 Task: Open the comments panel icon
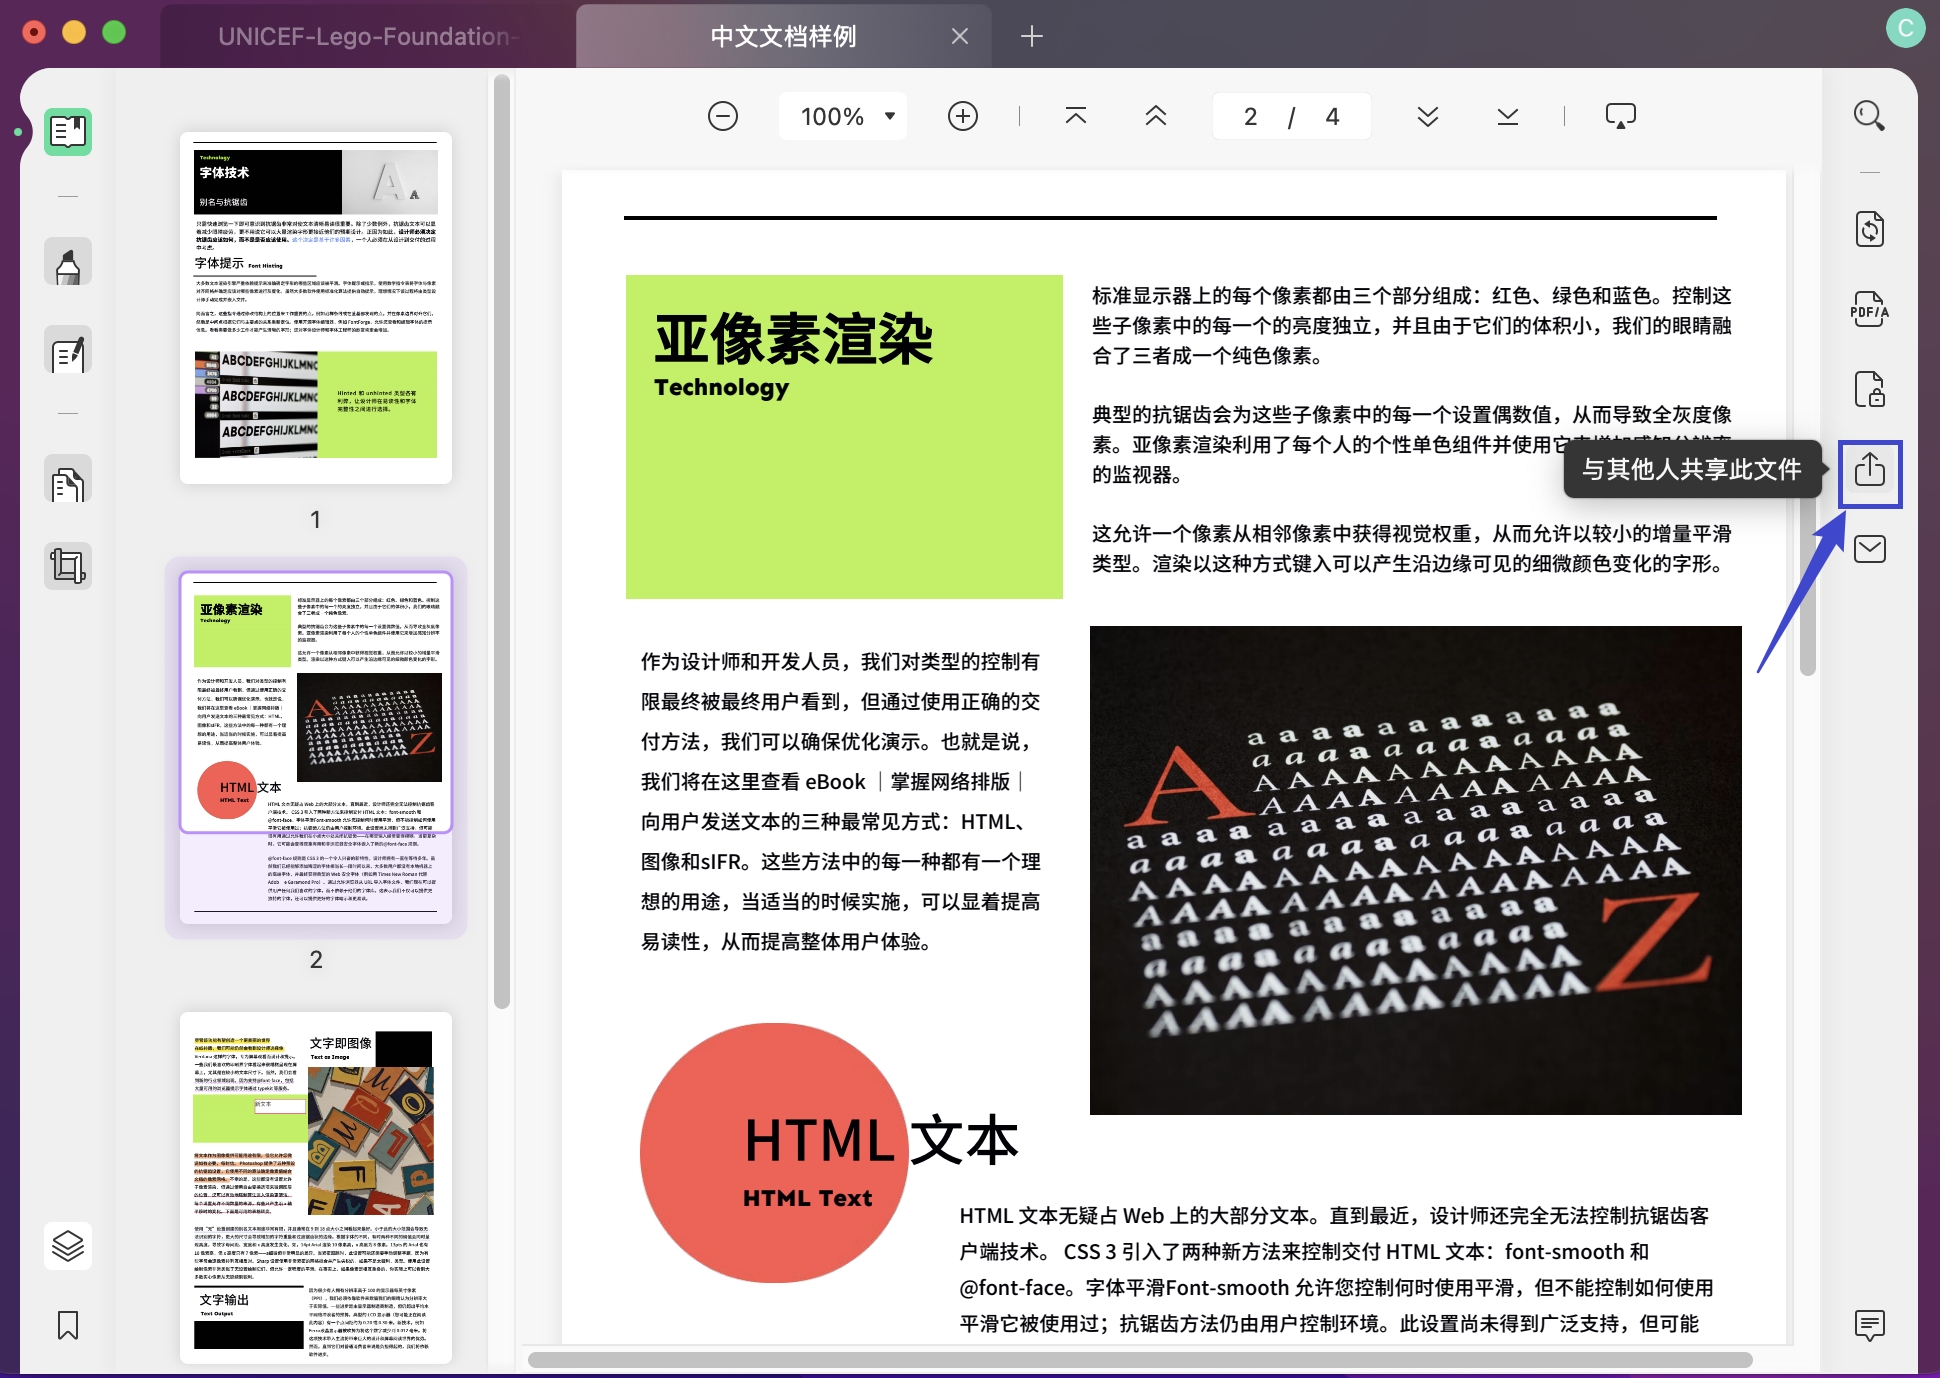tap(1870, 1325)
